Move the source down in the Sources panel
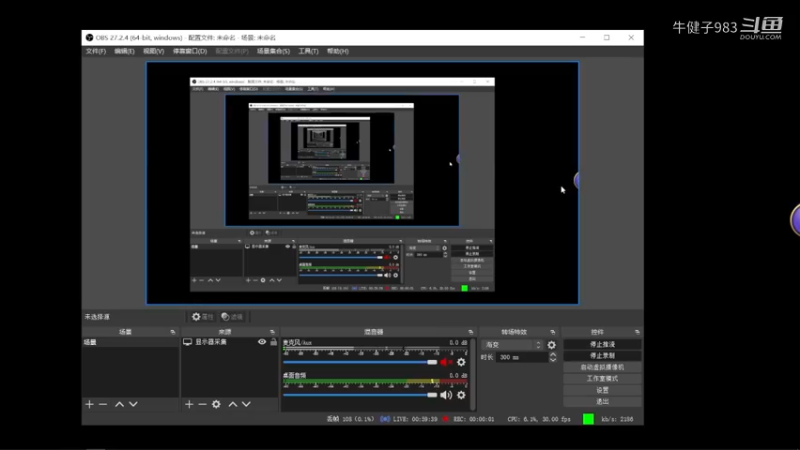800x450 pixels. [246, 404]
